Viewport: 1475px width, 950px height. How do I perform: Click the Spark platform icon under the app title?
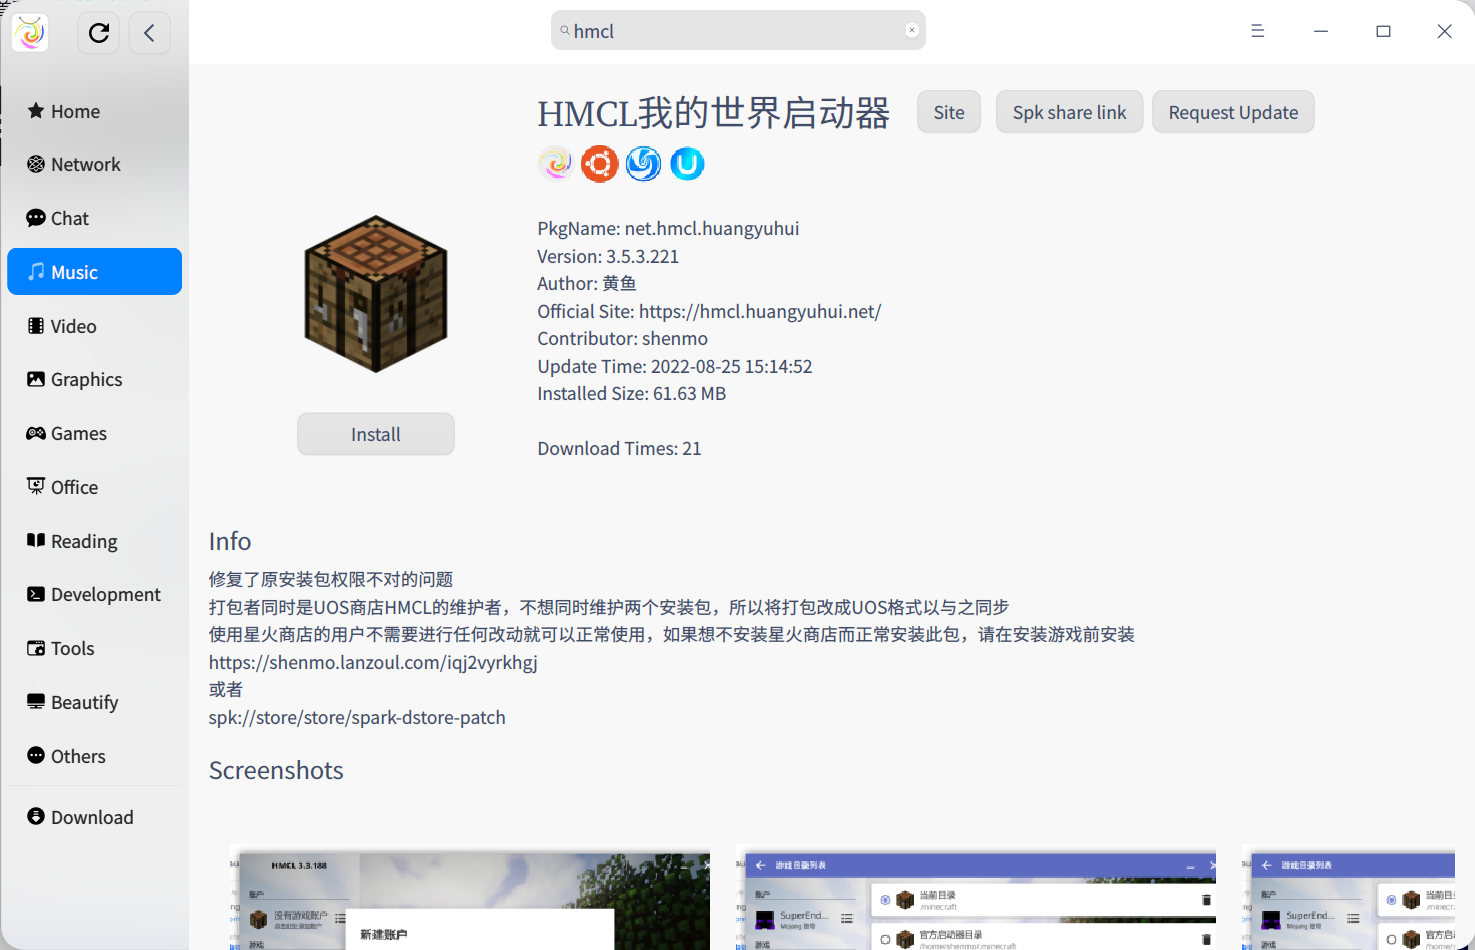click(x=555, y=163)
